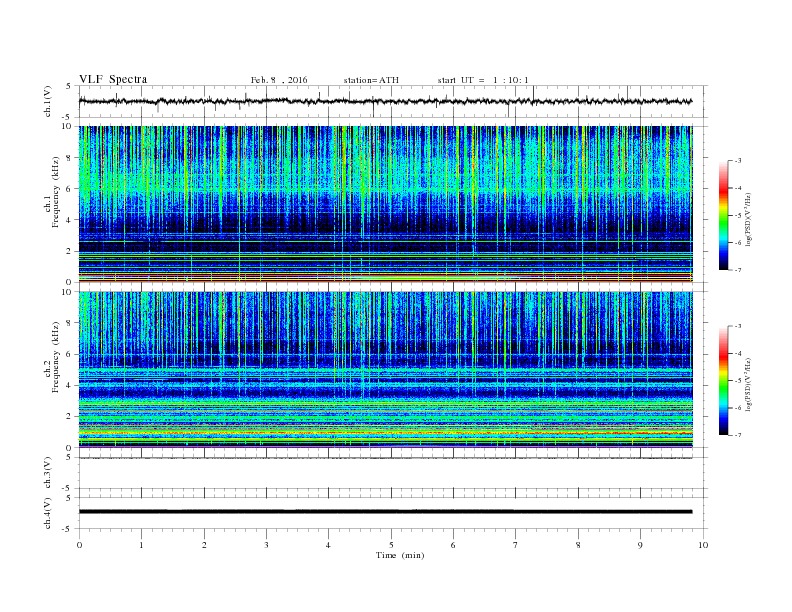Click the "10" tick on the time axis
Viewport: 792px width, 612px height.
pyautogui.click(x=703, y=545)
